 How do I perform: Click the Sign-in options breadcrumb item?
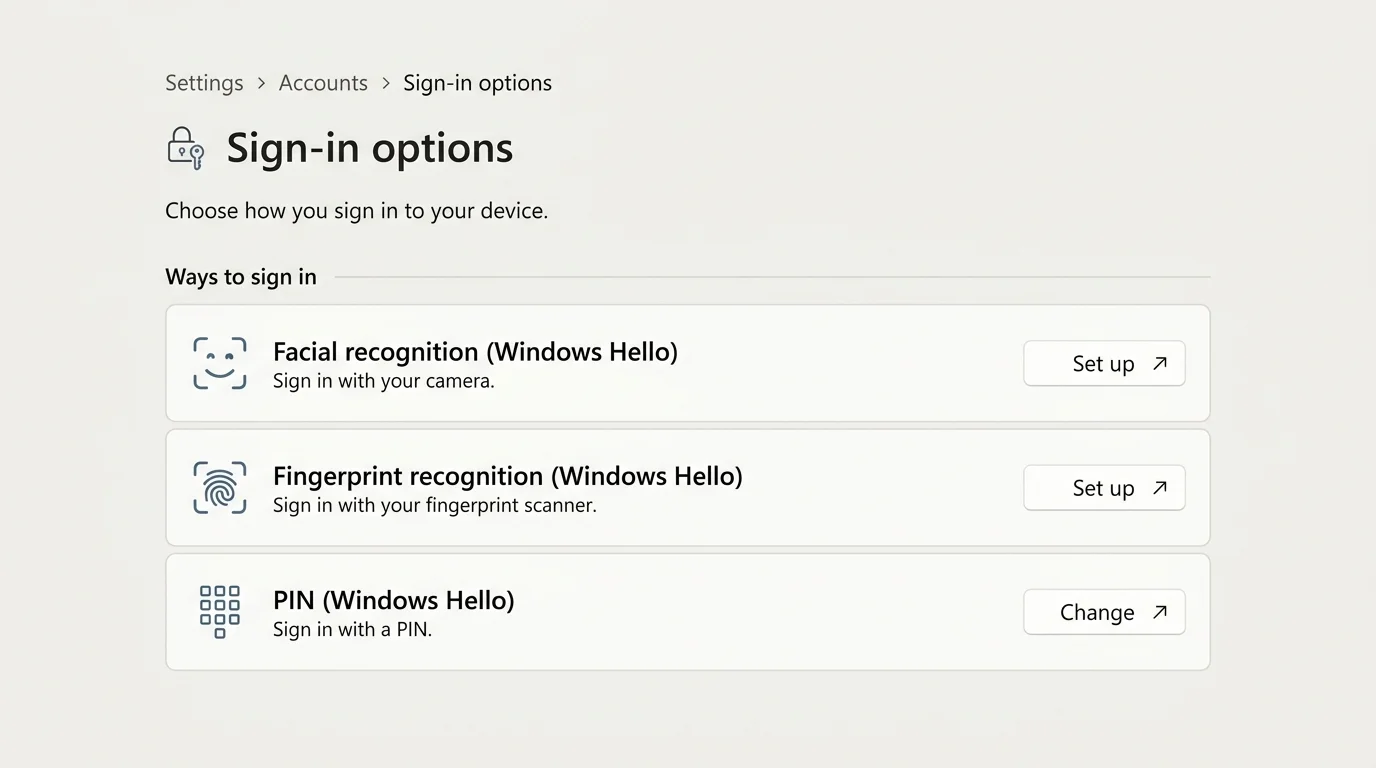pos(477,83)
